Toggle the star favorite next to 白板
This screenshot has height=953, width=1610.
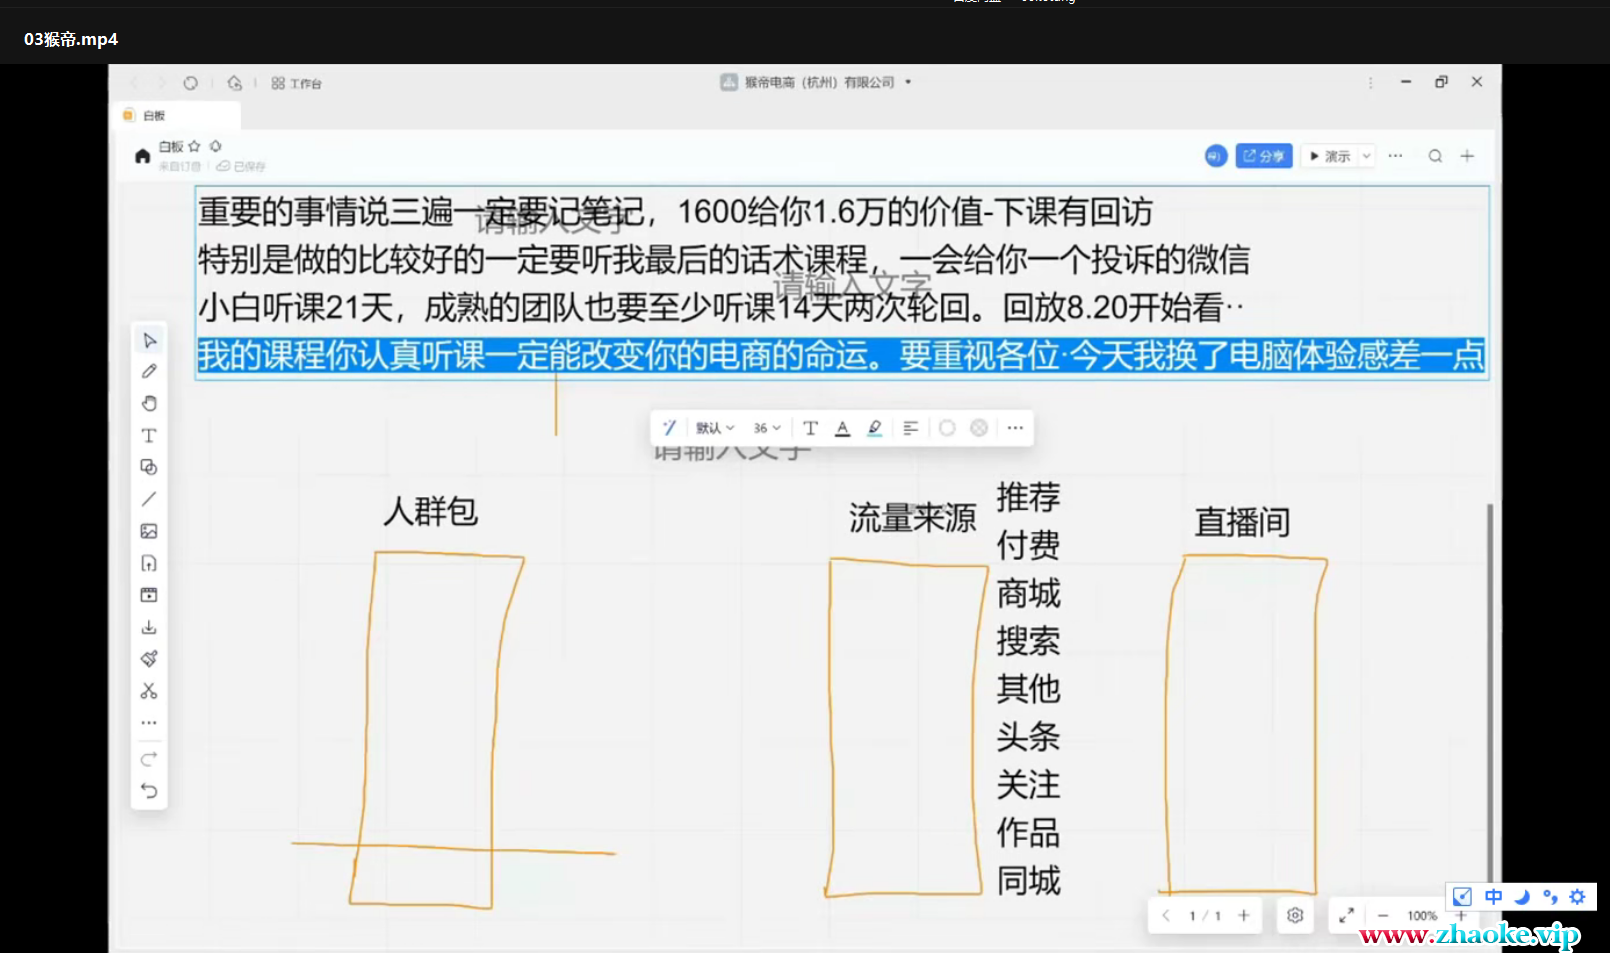coord(194,146)
